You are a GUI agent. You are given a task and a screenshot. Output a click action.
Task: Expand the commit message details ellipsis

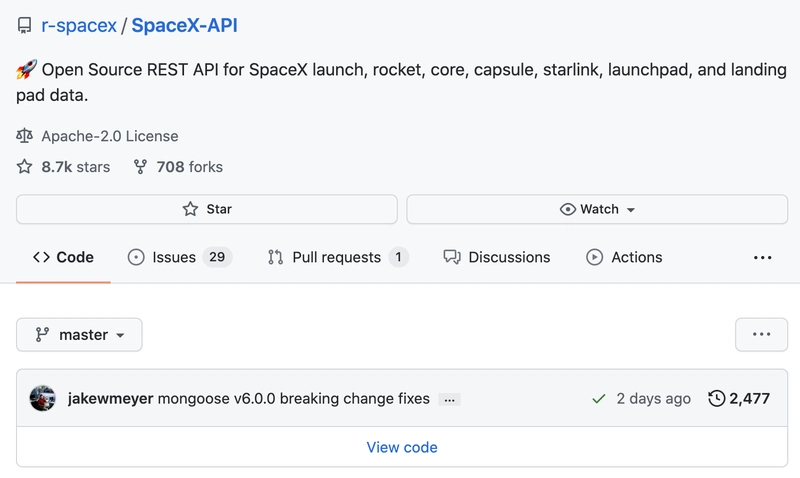point(449,399)
